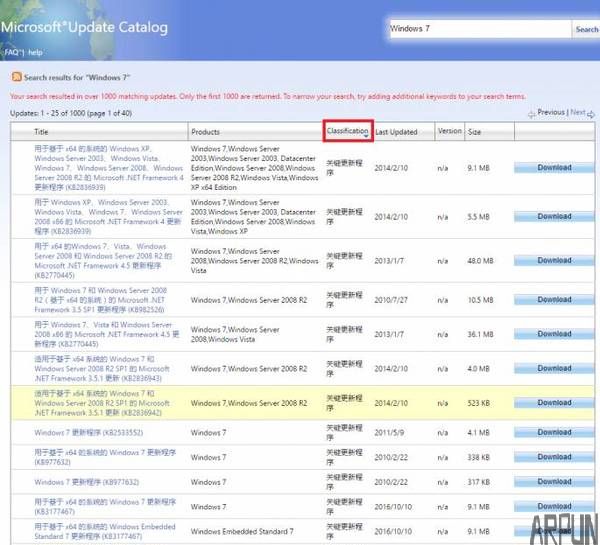Screen dimensions: 600x545
Task: Go to the Next results page link
Action: click(577, 113)
